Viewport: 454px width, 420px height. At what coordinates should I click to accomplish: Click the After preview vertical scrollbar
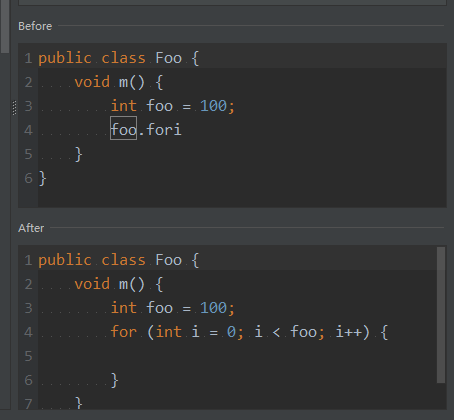pos(441,315)
